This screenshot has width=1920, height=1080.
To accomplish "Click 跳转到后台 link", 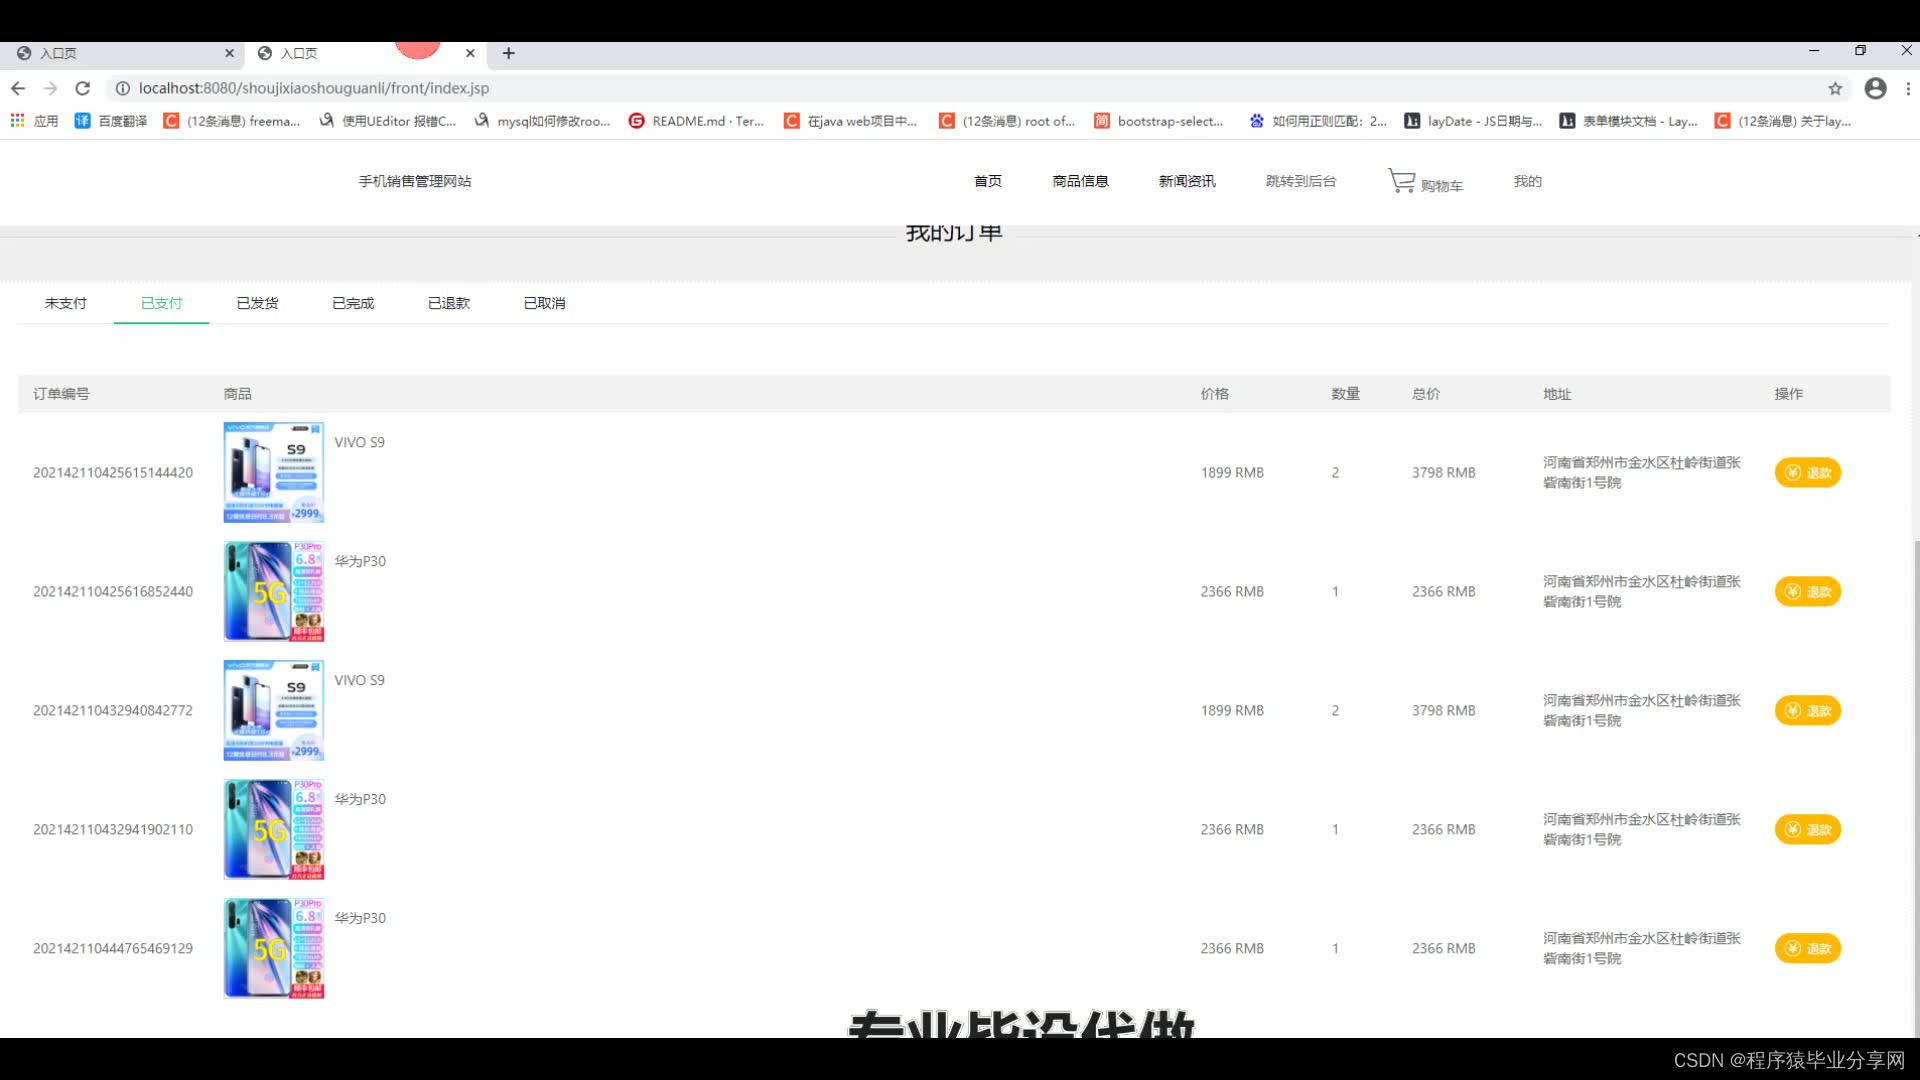I will [1300, 181].
